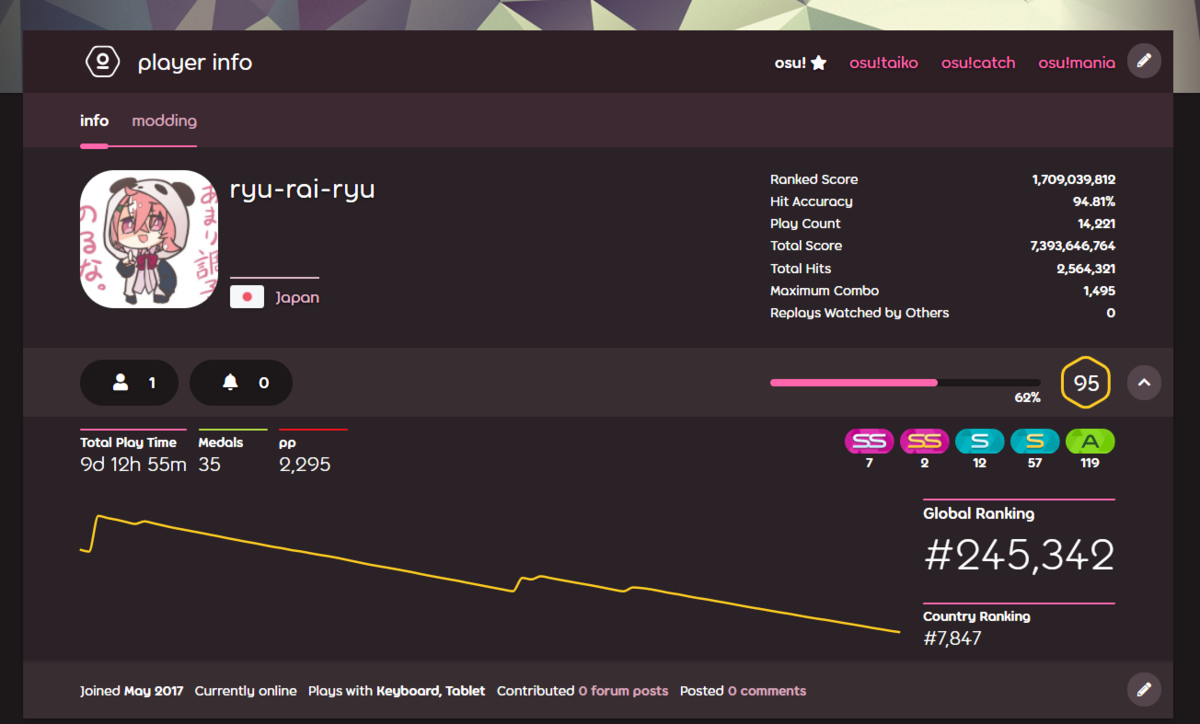Image resolution: width=1200 pixels, height=724 pixels.
Task: Click the username ryu-rai-ryu
Action: tap(302, 189)
